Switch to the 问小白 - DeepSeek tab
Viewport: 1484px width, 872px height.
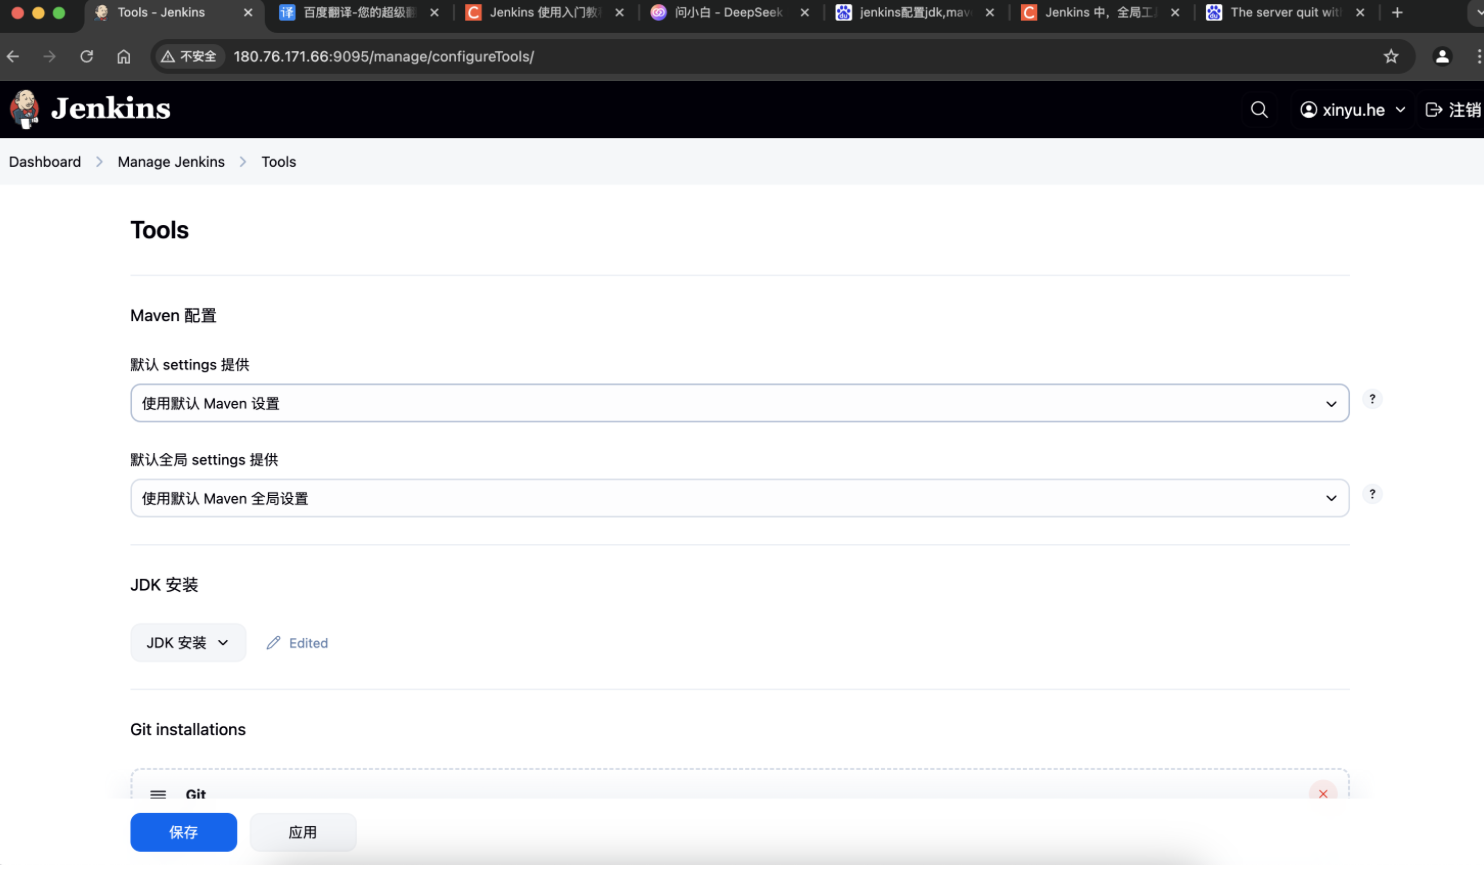pyautogui.click(x=729, y=13)
